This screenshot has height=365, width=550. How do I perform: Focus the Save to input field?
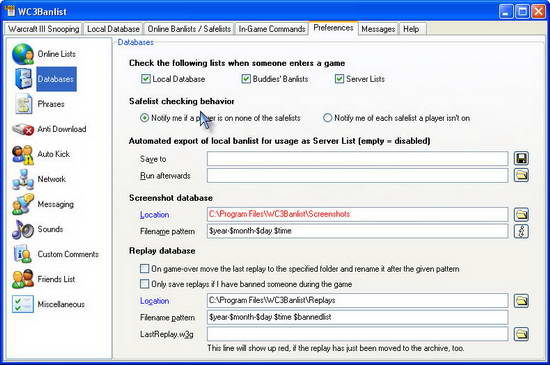coord(357,158)
